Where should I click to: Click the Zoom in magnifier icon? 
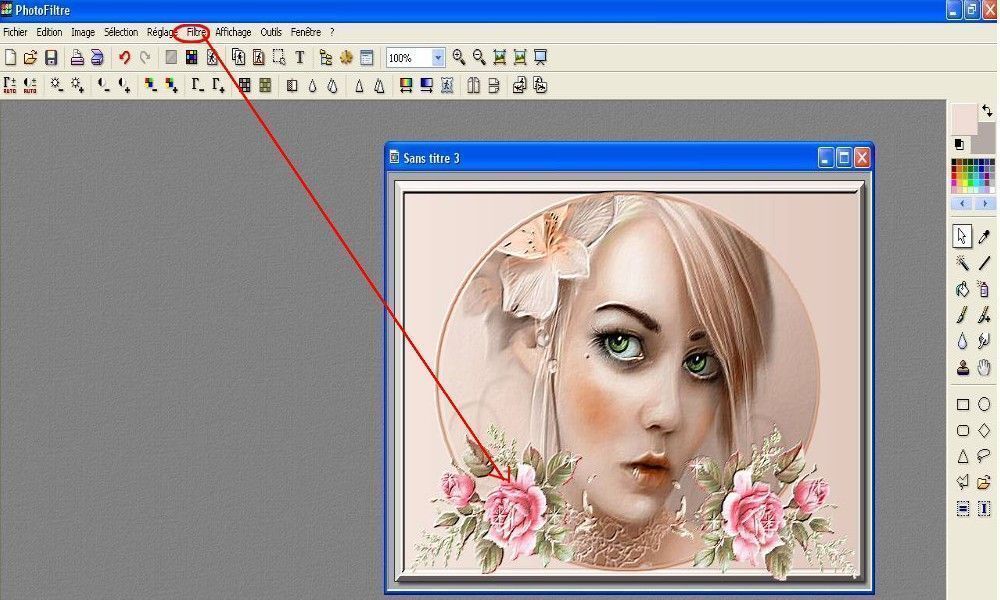[459, 57]
